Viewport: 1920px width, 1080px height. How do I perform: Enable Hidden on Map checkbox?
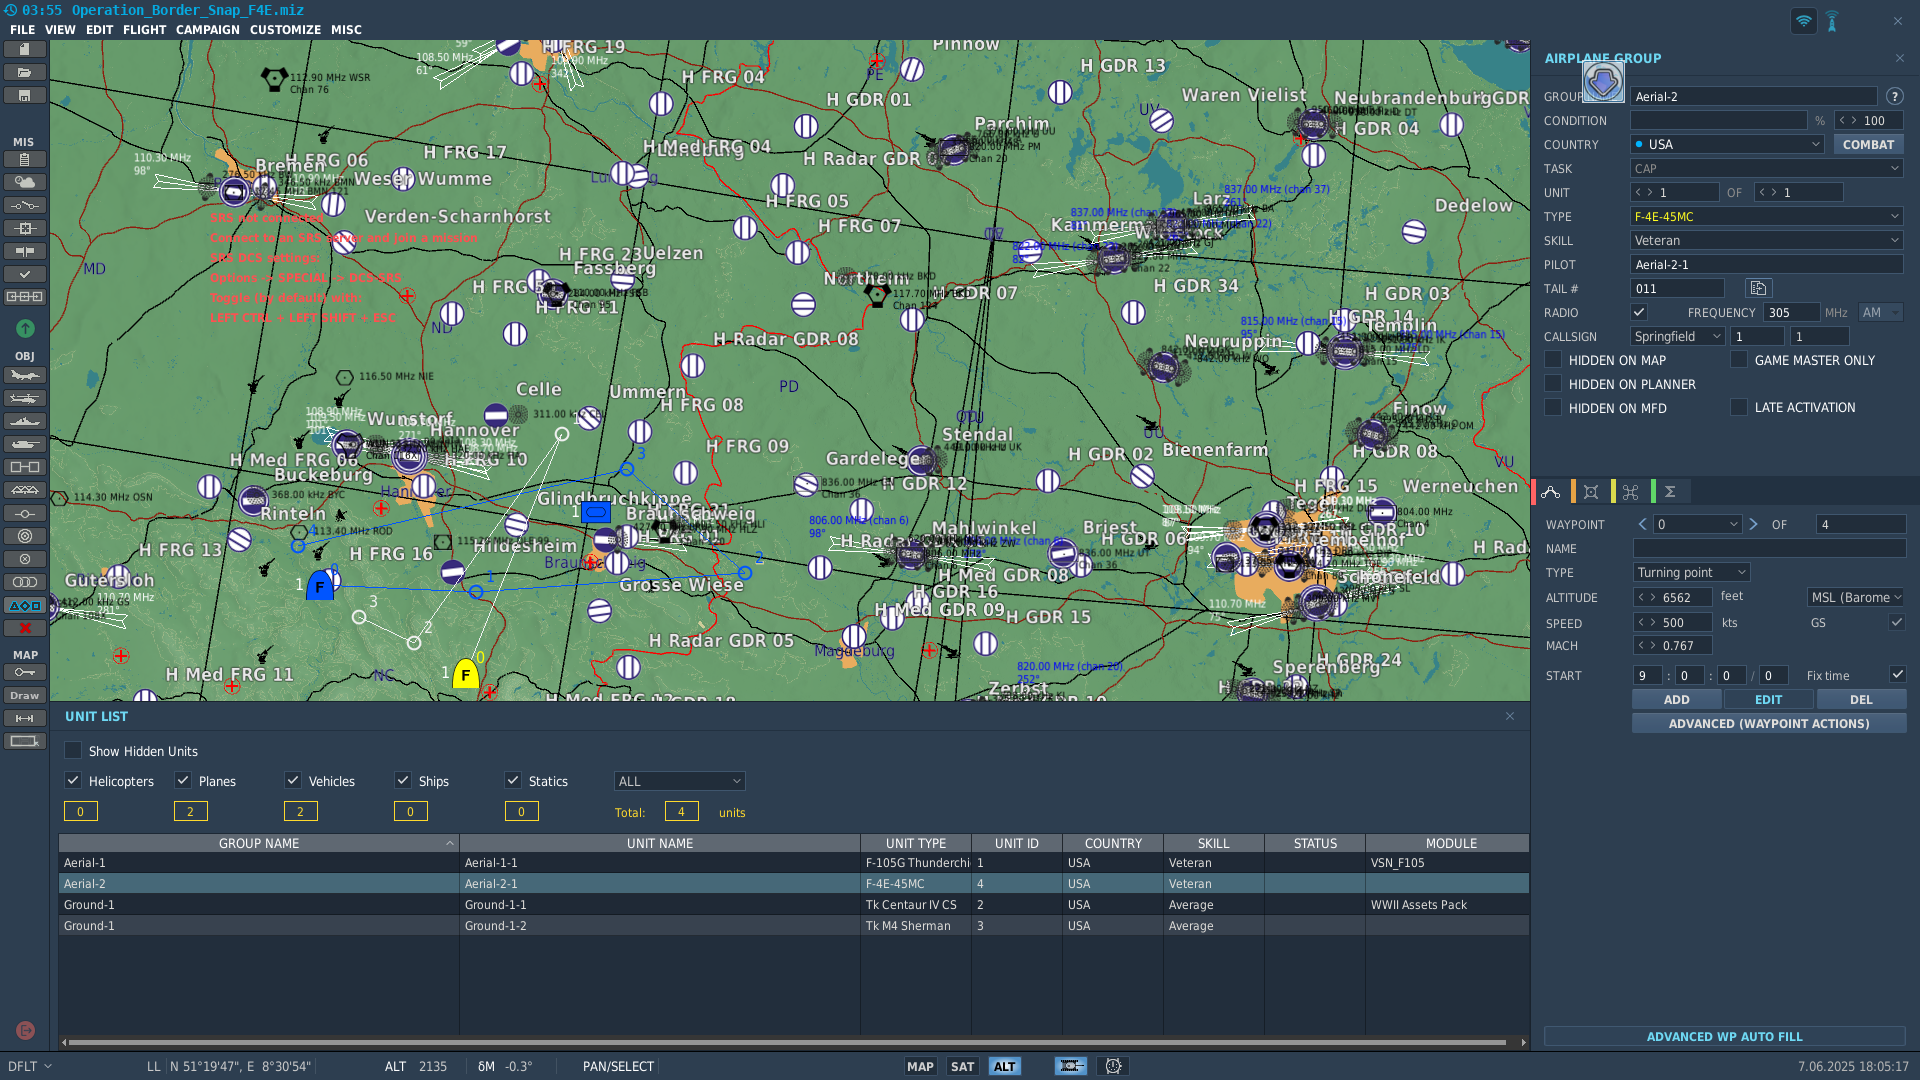1553,359
